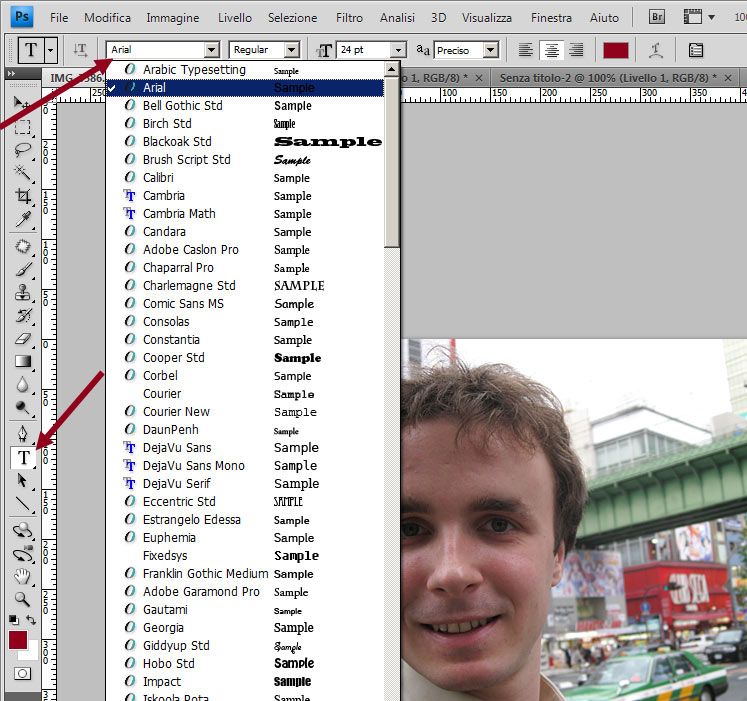
Task: Select the Gradient tool
Action: tap(22, 361)
